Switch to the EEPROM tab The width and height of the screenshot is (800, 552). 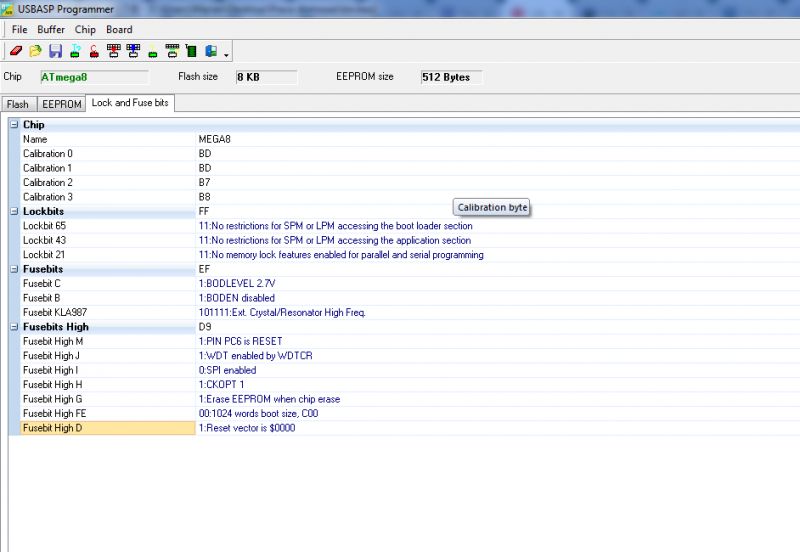coord(62,104)
